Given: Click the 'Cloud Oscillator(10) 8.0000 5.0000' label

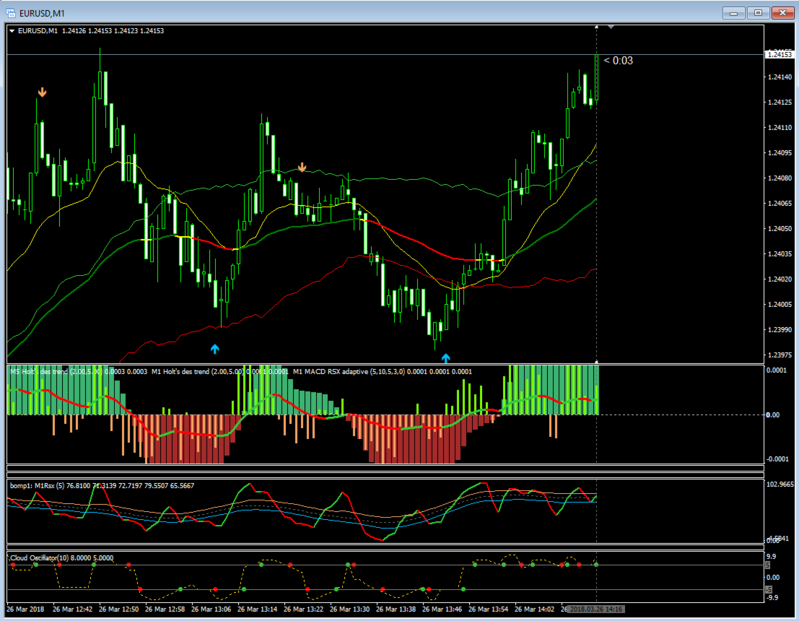Looking at the screenshot, I should point(62,558).
